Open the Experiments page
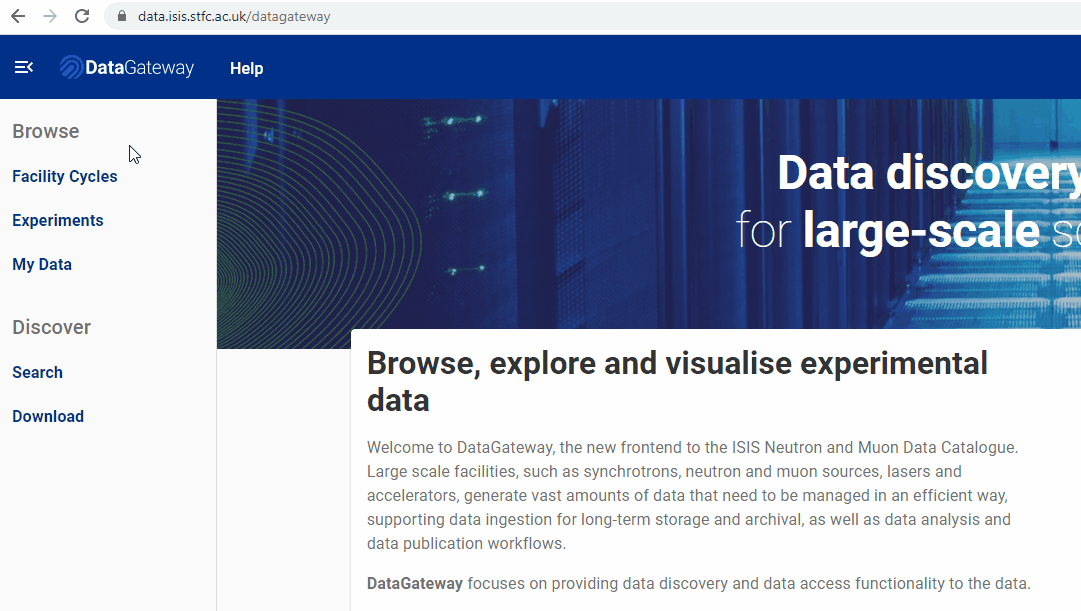Viewport: 1081px width, 611px height. [57, 220]
